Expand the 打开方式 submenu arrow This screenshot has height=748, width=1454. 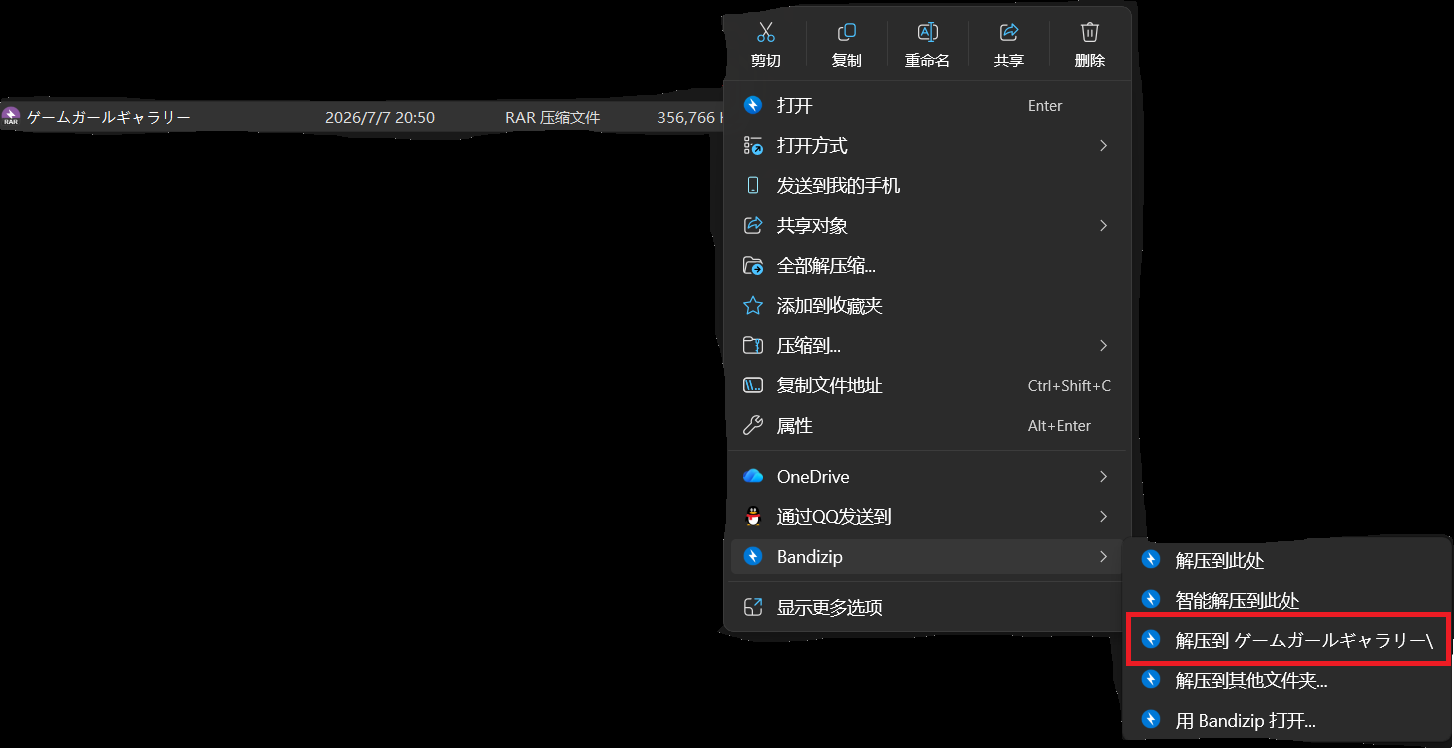[1103, 145]
